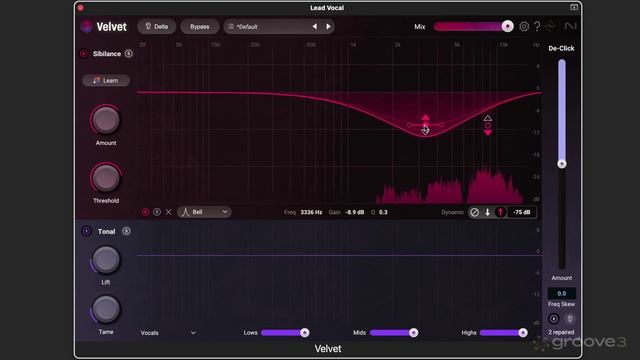Screen dimensions: 640x360
Task: Click the Bypass button
Action: click(200, 27)
